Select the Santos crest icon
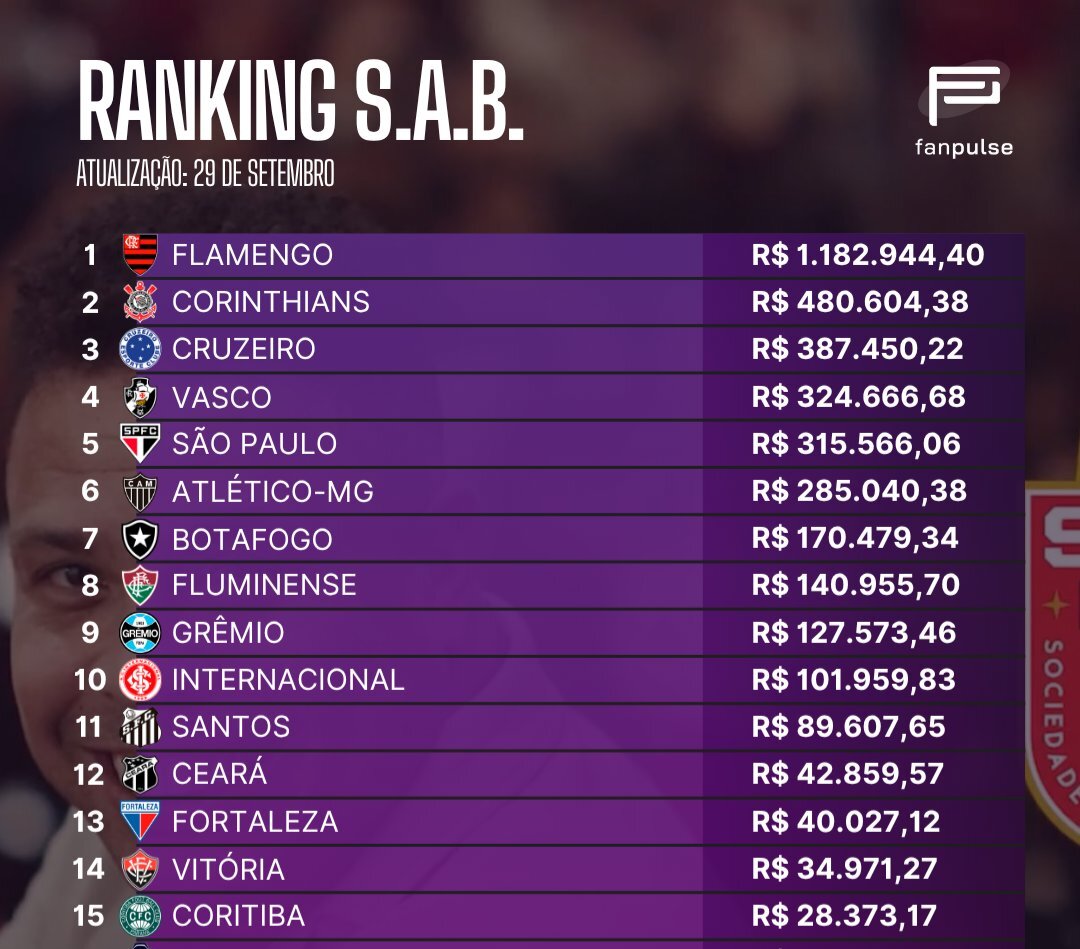Image resolution: width=1080 pixels, height=949 pixels. click(140, 727)
